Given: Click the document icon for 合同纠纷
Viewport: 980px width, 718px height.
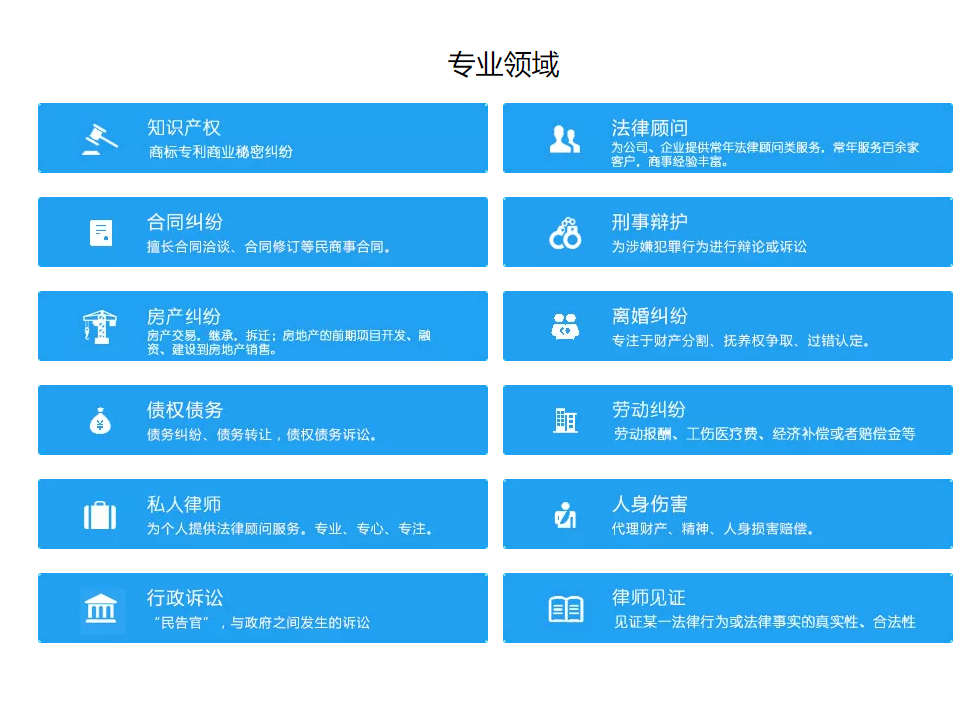Looking at the screenshot, I should tap(101, 232).
